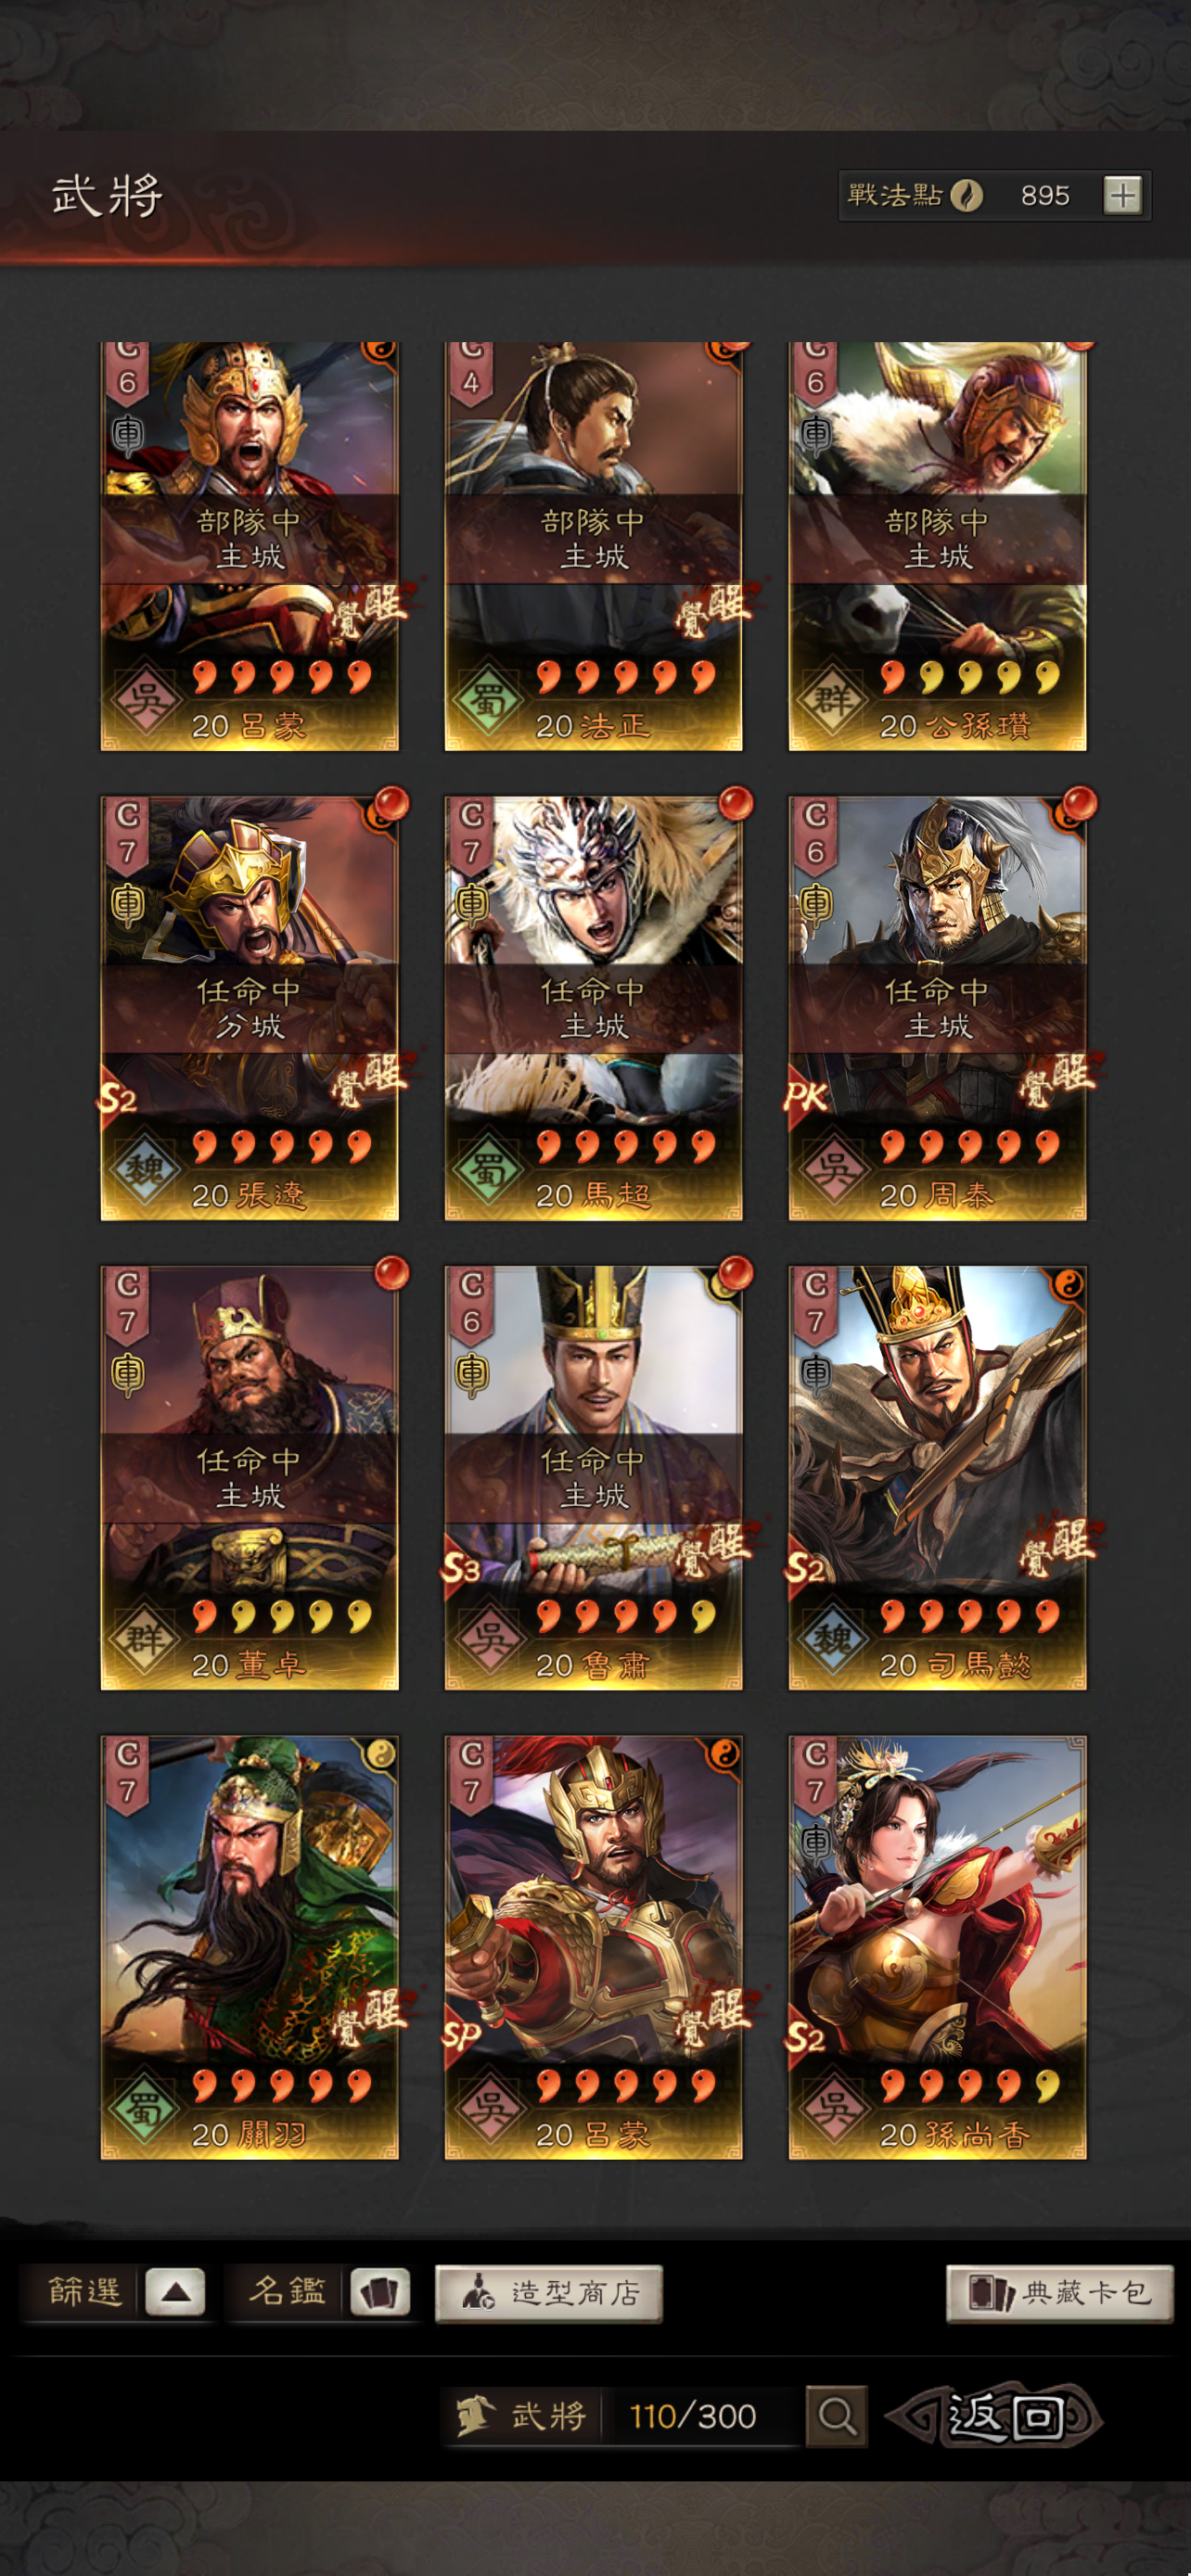The height and width of the screenshot is (2576, 1191).
Task: Tap the 返回 back button
Action: tap(995, 2416)
